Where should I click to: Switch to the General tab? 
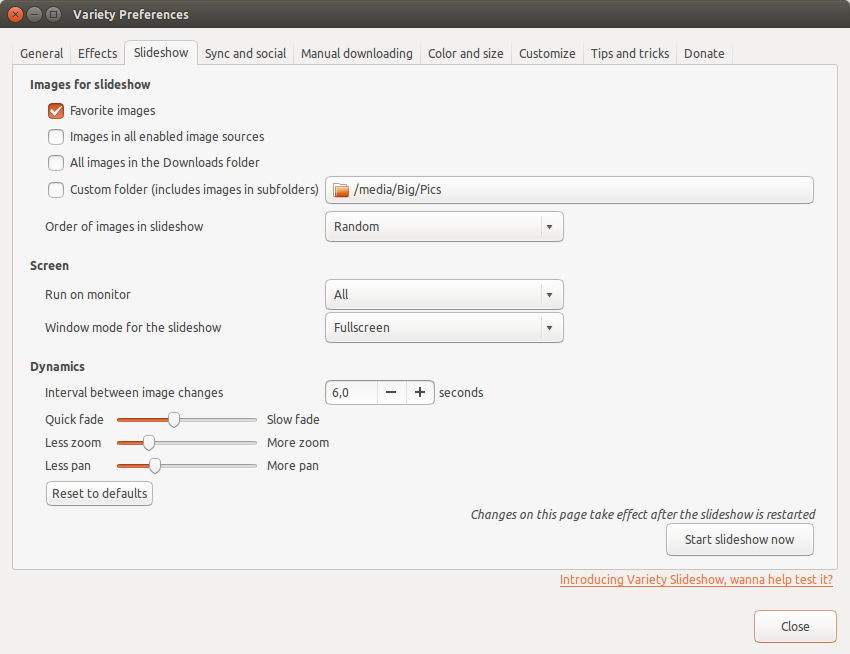point(41,54)
